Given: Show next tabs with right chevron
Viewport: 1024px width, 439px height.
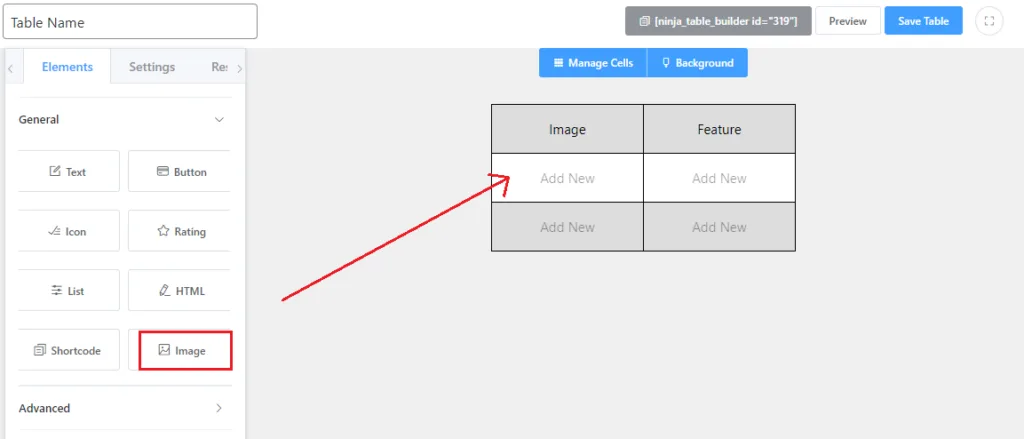Looking at the screenshot, I should pyautogui.click(x=239, y=68).
